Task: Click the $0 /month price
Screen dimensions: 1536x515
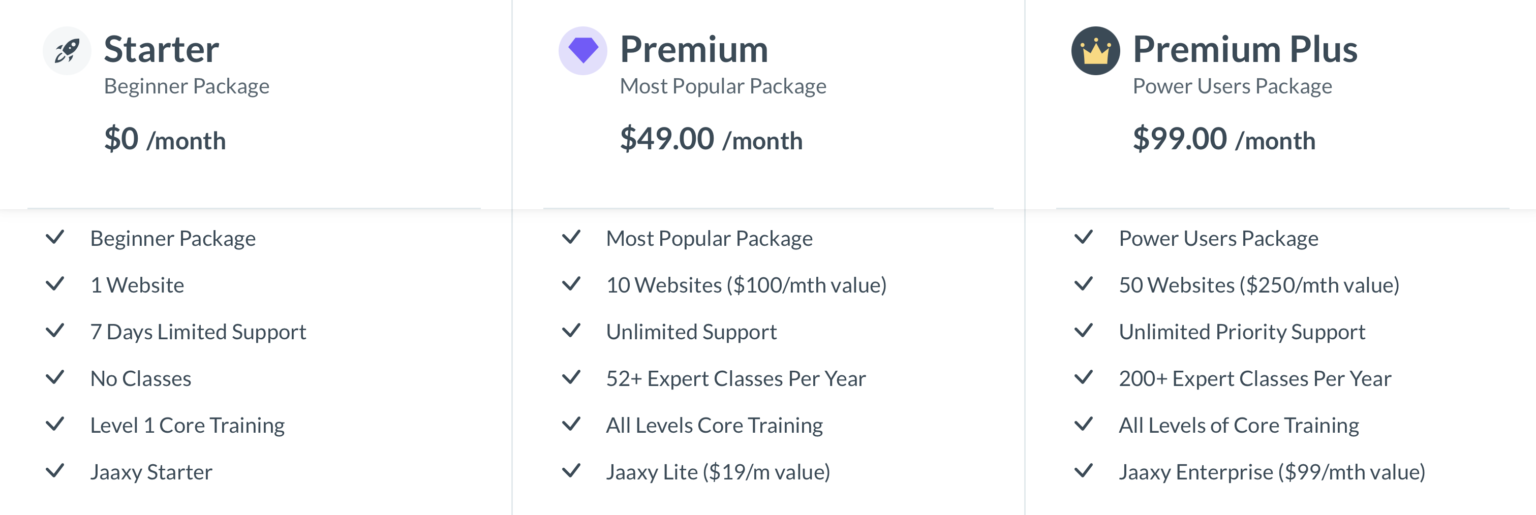Action: coord(165,139)
